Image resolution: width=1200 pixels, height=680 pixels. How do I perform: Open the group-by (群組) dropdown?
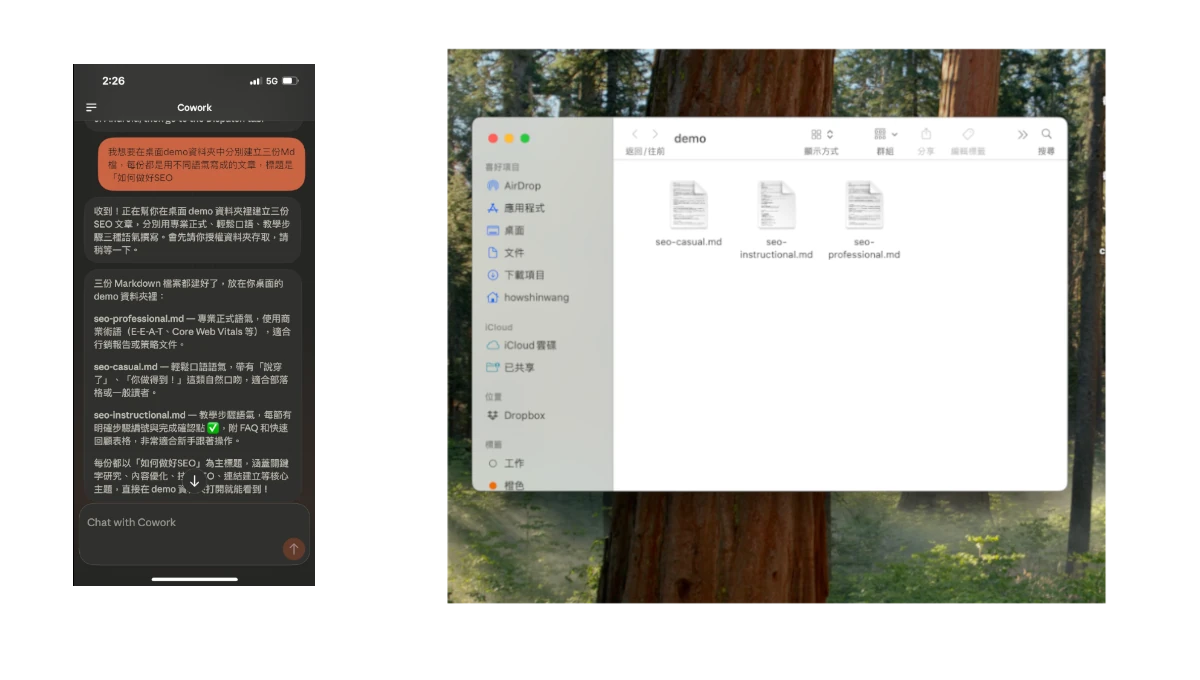click(x=885, y=135)
